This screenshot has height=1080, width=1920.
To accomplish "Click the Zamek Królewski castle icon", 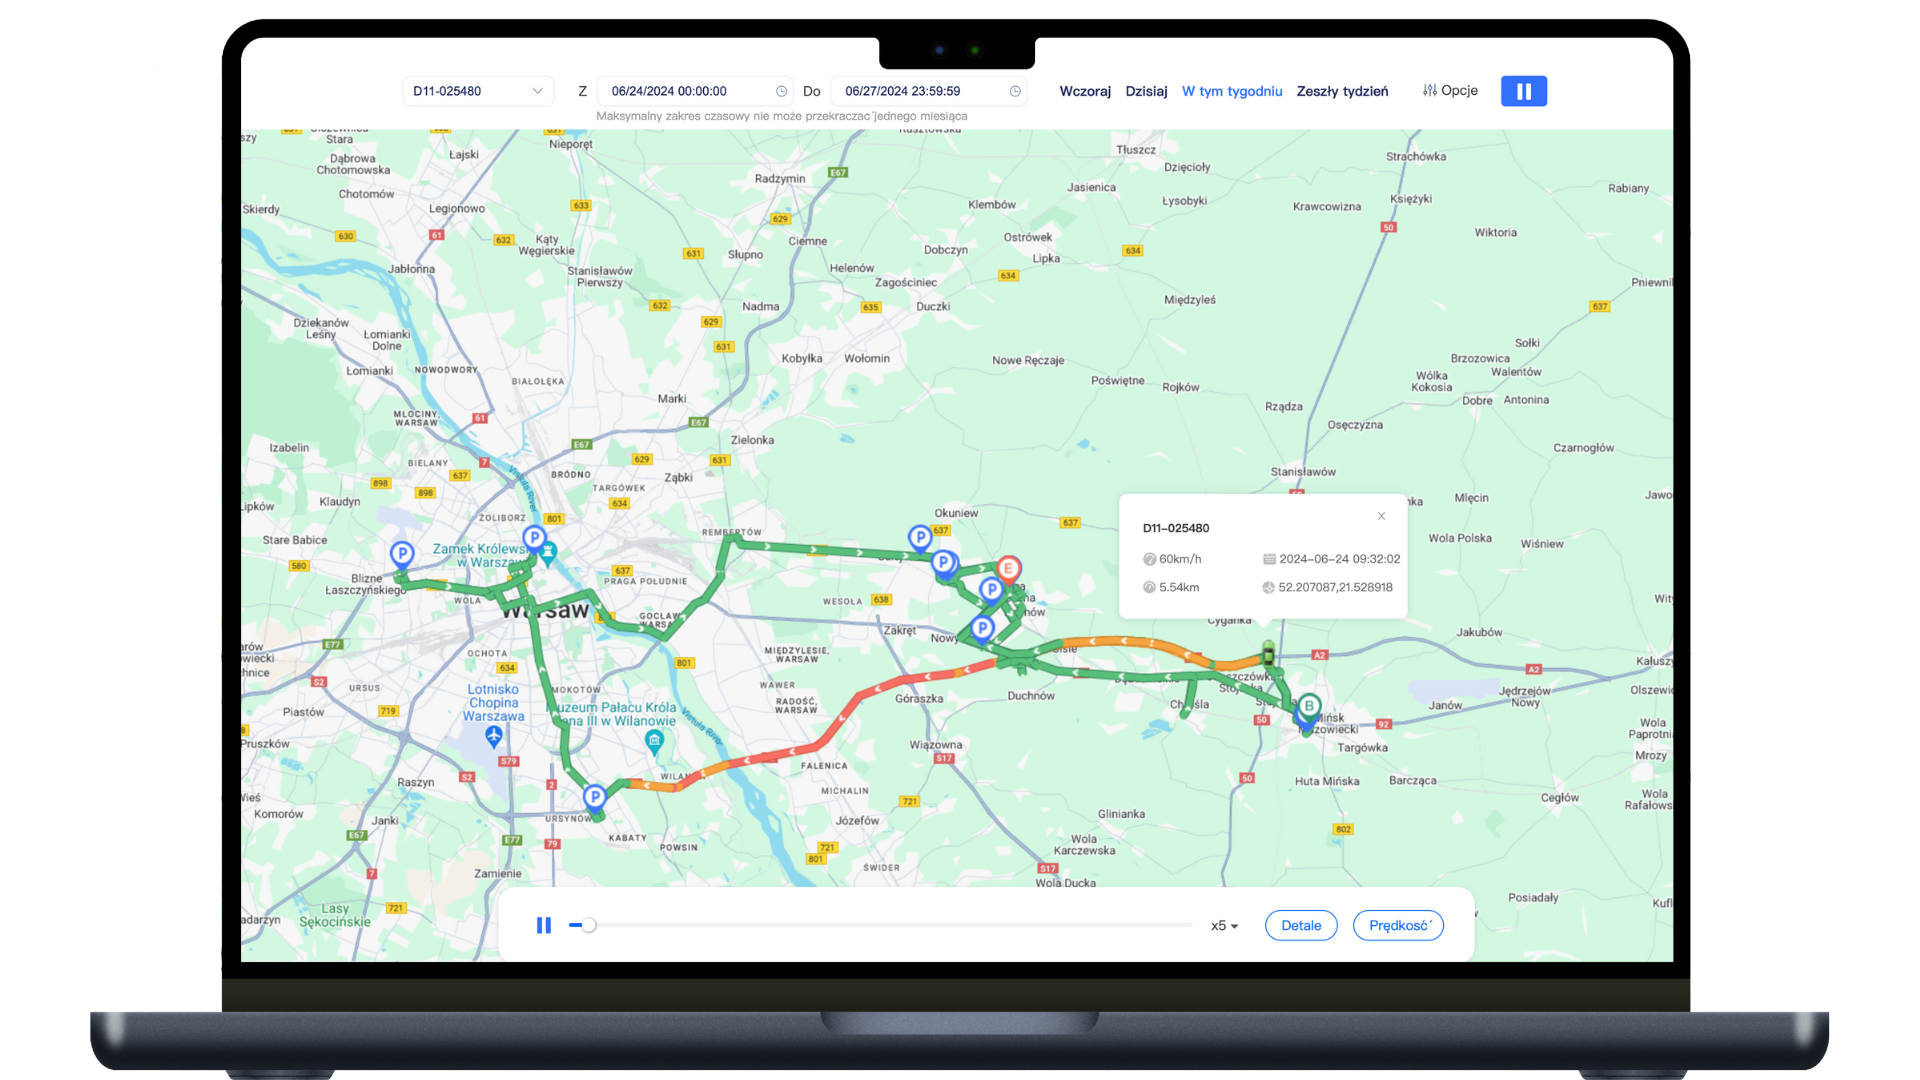I will pos(548,551).
